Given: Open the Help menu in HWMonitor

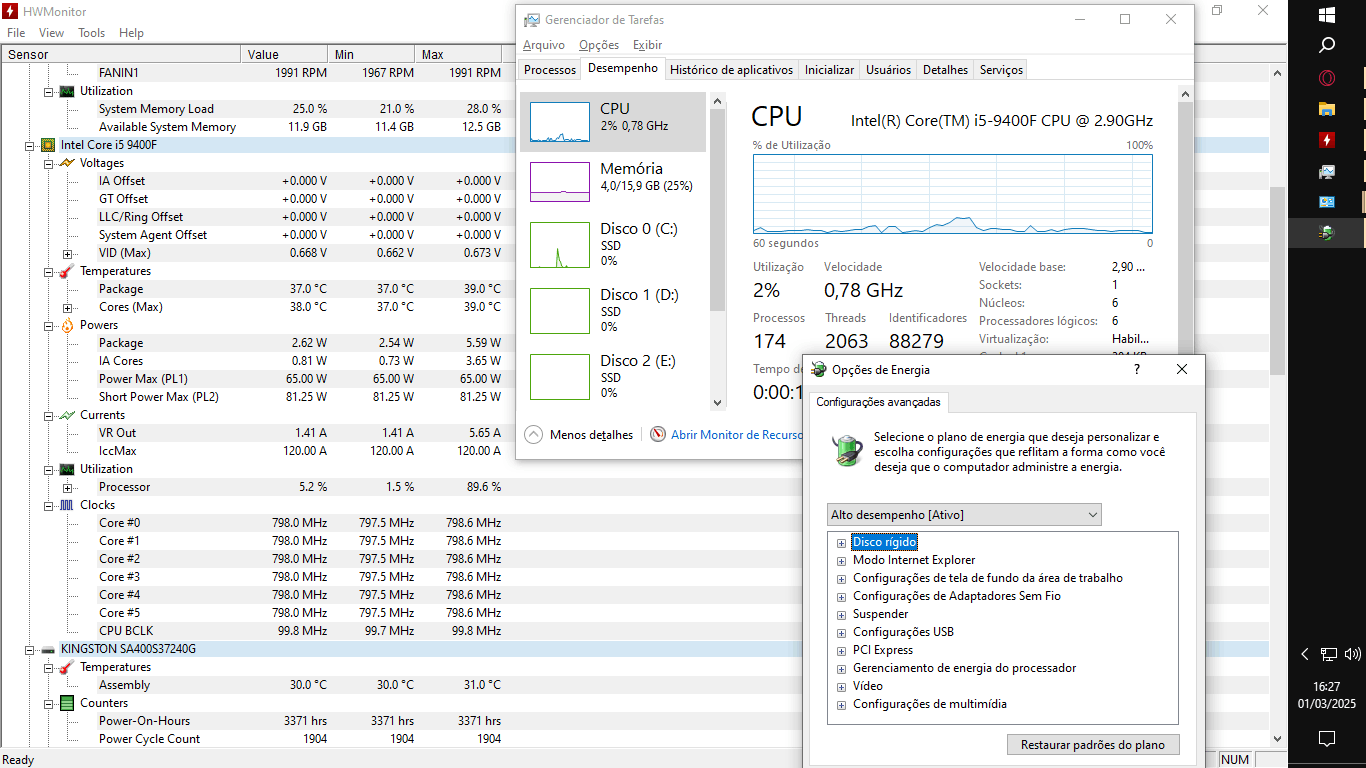Looking at the screenshot, I should coord(132,33).
